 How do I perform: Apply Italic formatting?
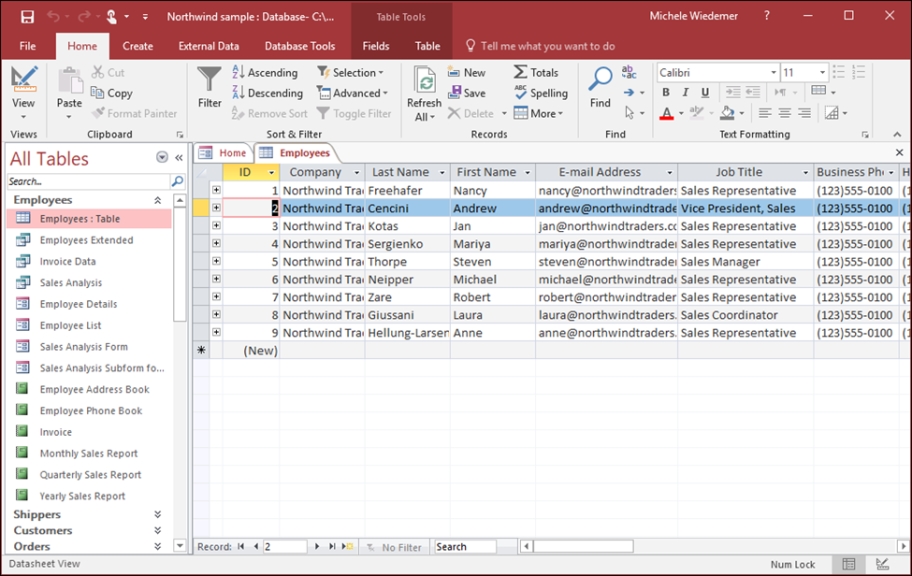pyautogui.click(x=685, y=92)
